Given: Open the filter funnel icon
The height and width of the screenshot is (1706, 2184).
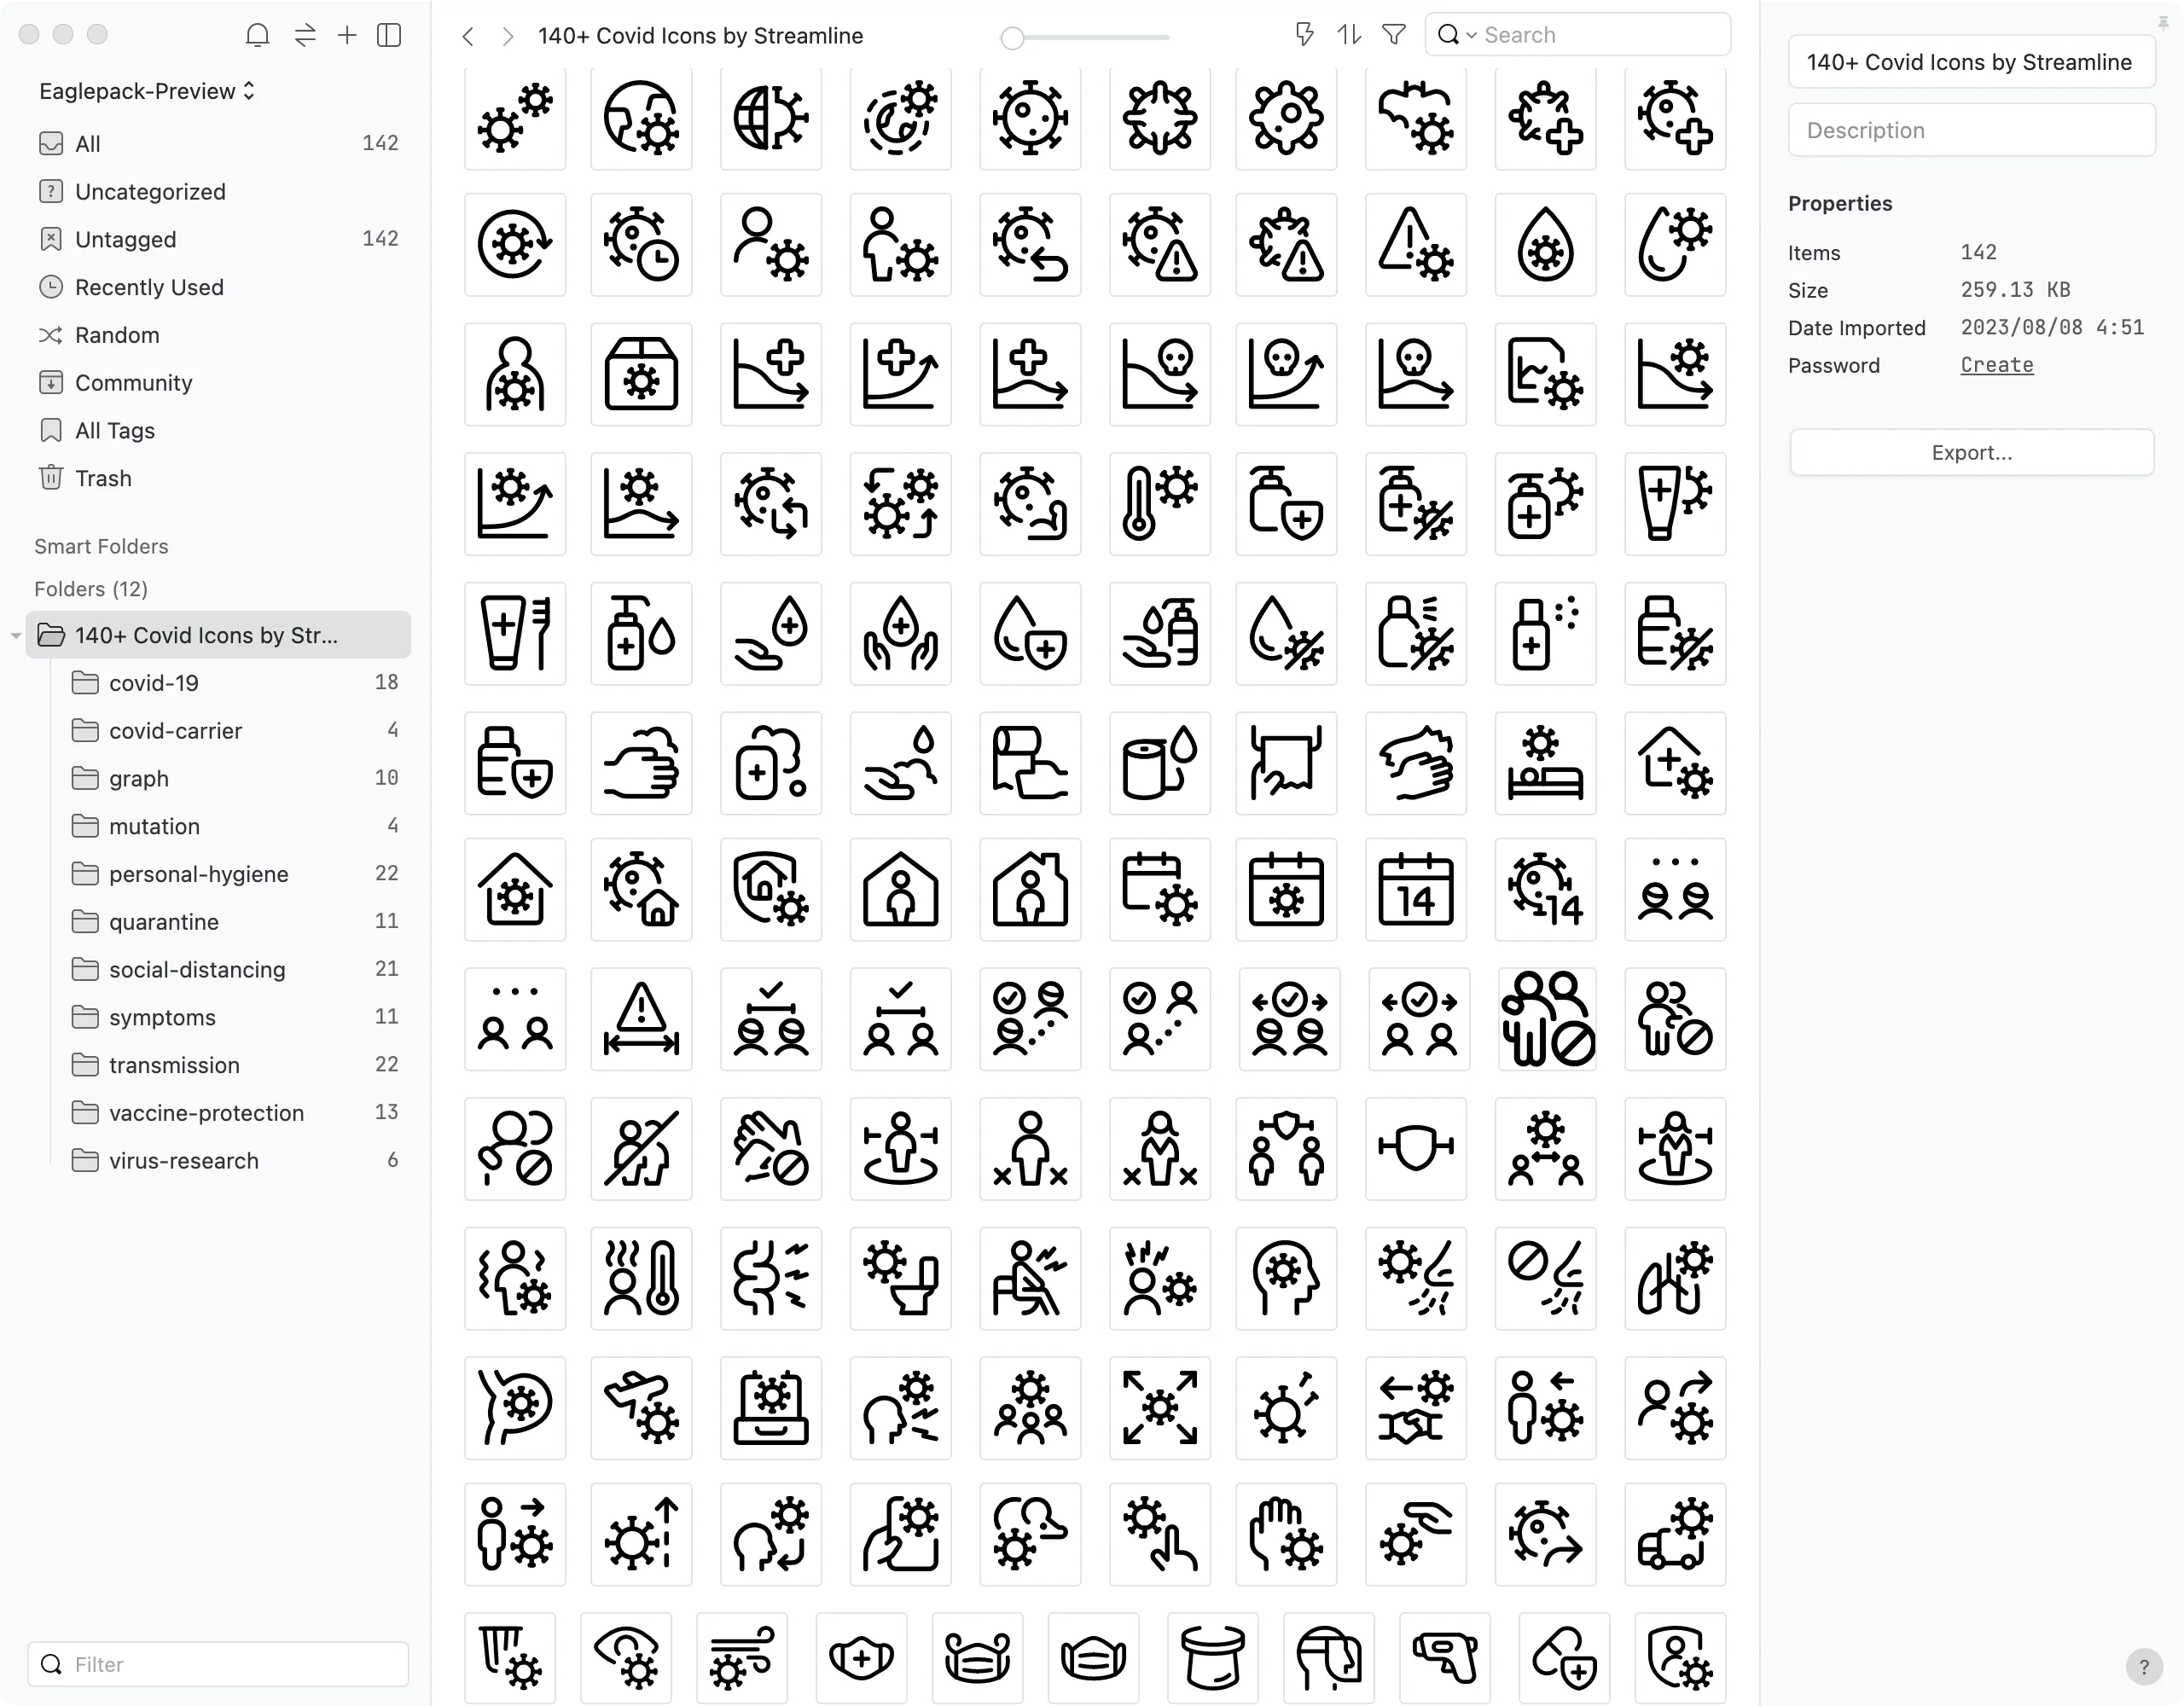Looking at the screenshot, I should coord(1393,35).
